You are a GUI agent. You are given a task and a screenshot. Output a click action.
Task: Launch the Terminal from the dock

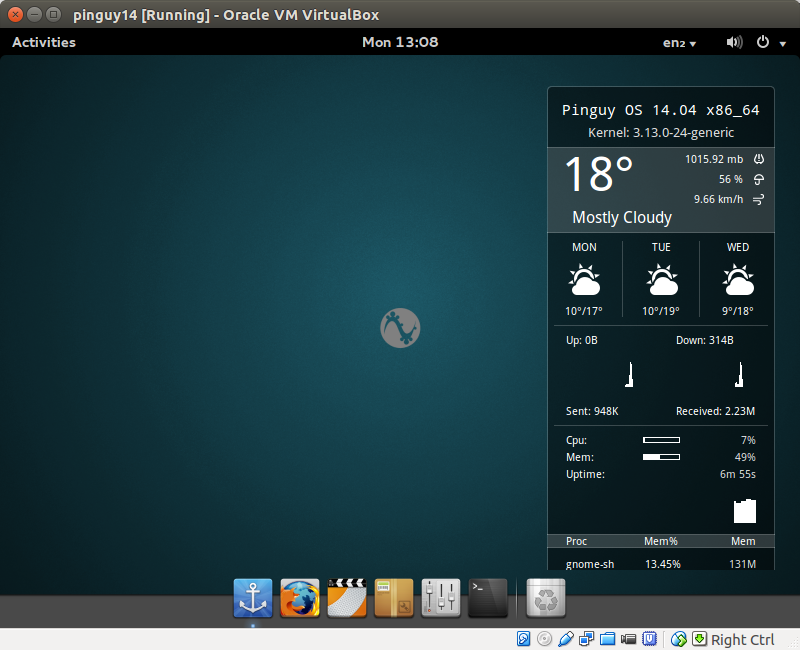[488, 598]
